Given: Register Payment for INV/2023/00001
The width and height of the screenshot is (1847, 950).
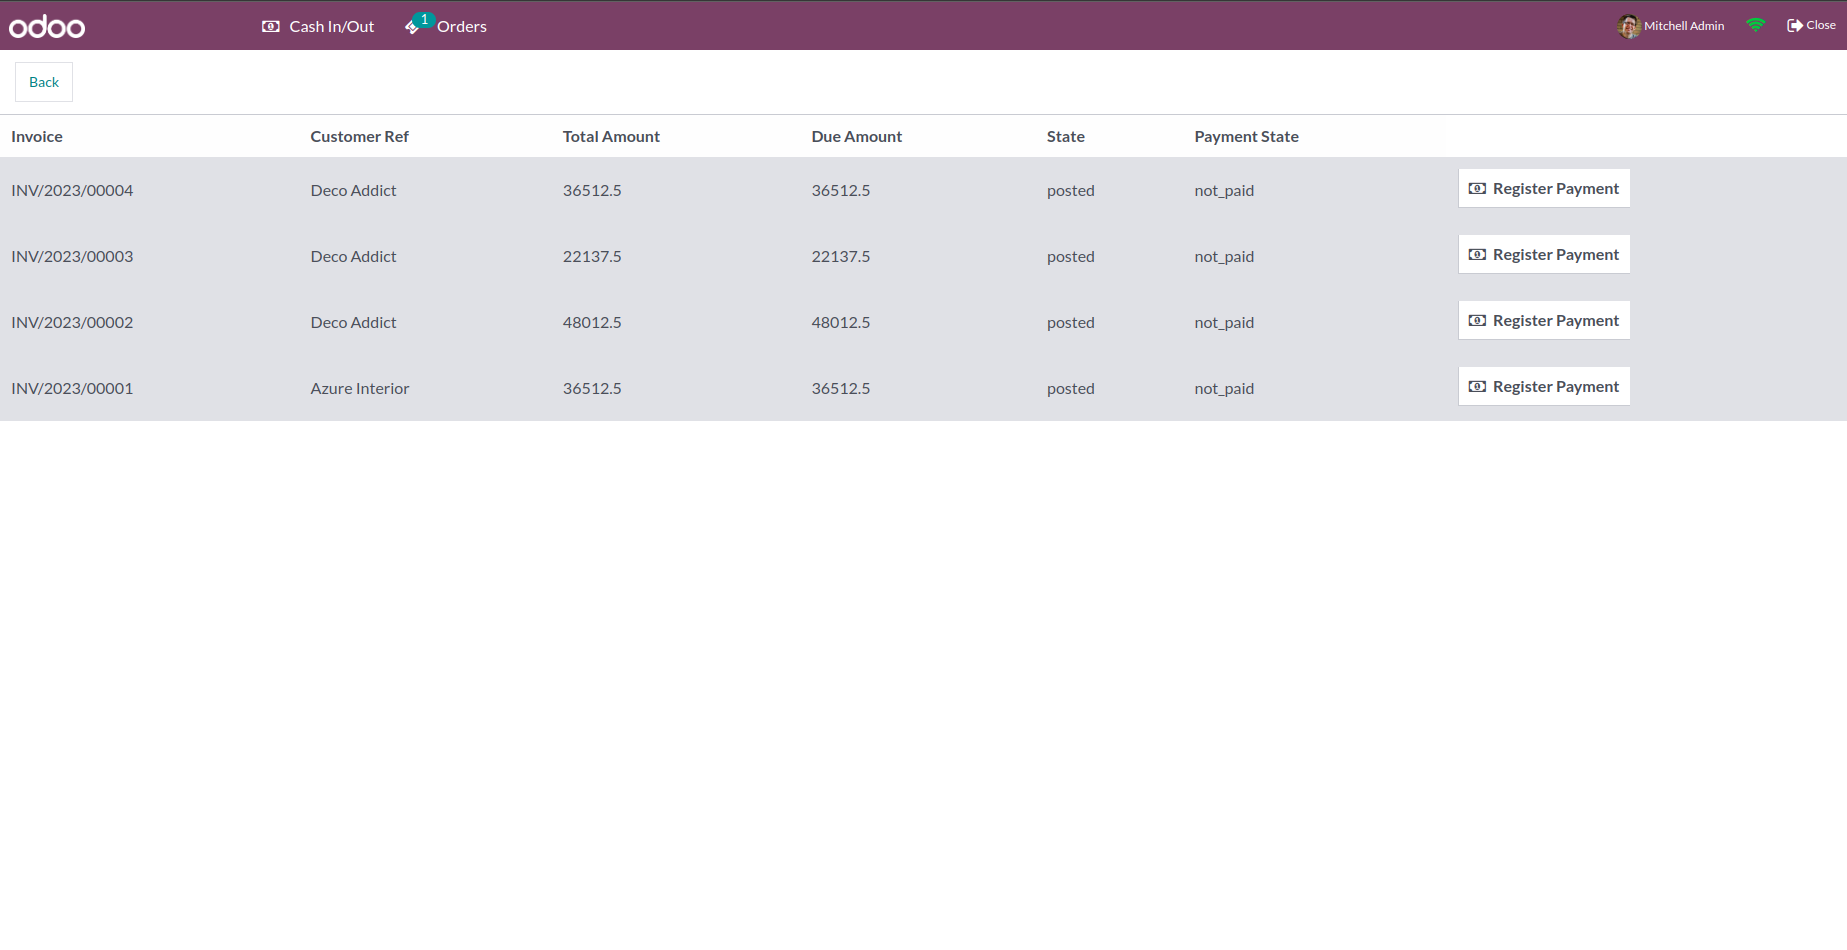Looking at the screenshot, I should tap(1544, 386).
